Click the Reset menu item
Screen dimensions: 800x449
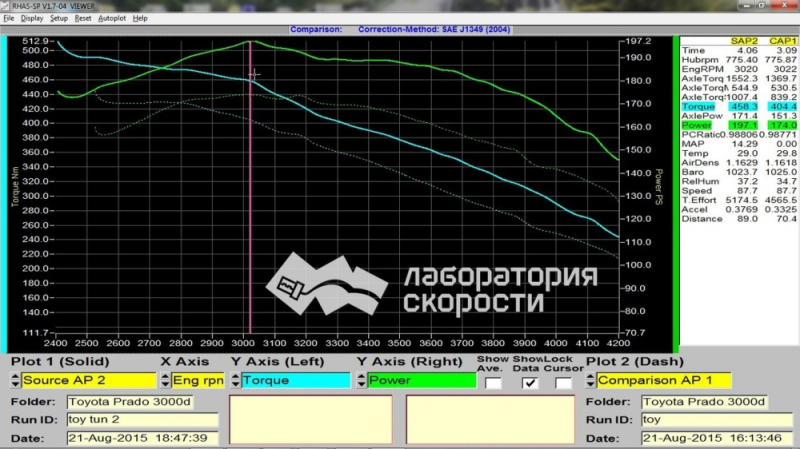[x=83, y=18]
